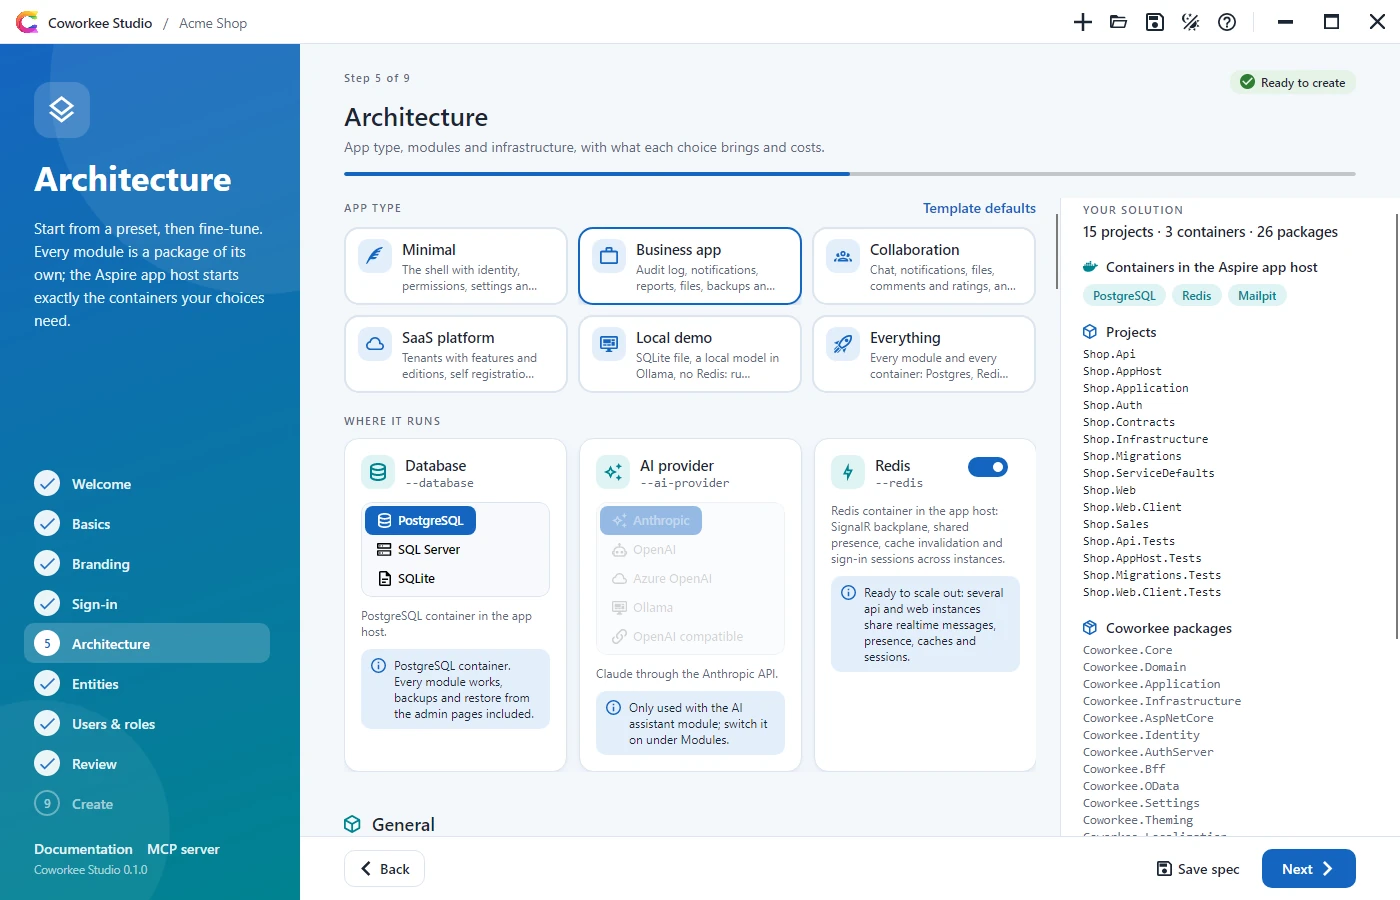This screenshot has width=1400, height=900.
Task: Go back with the Back button
Action: tap(384, 869)
